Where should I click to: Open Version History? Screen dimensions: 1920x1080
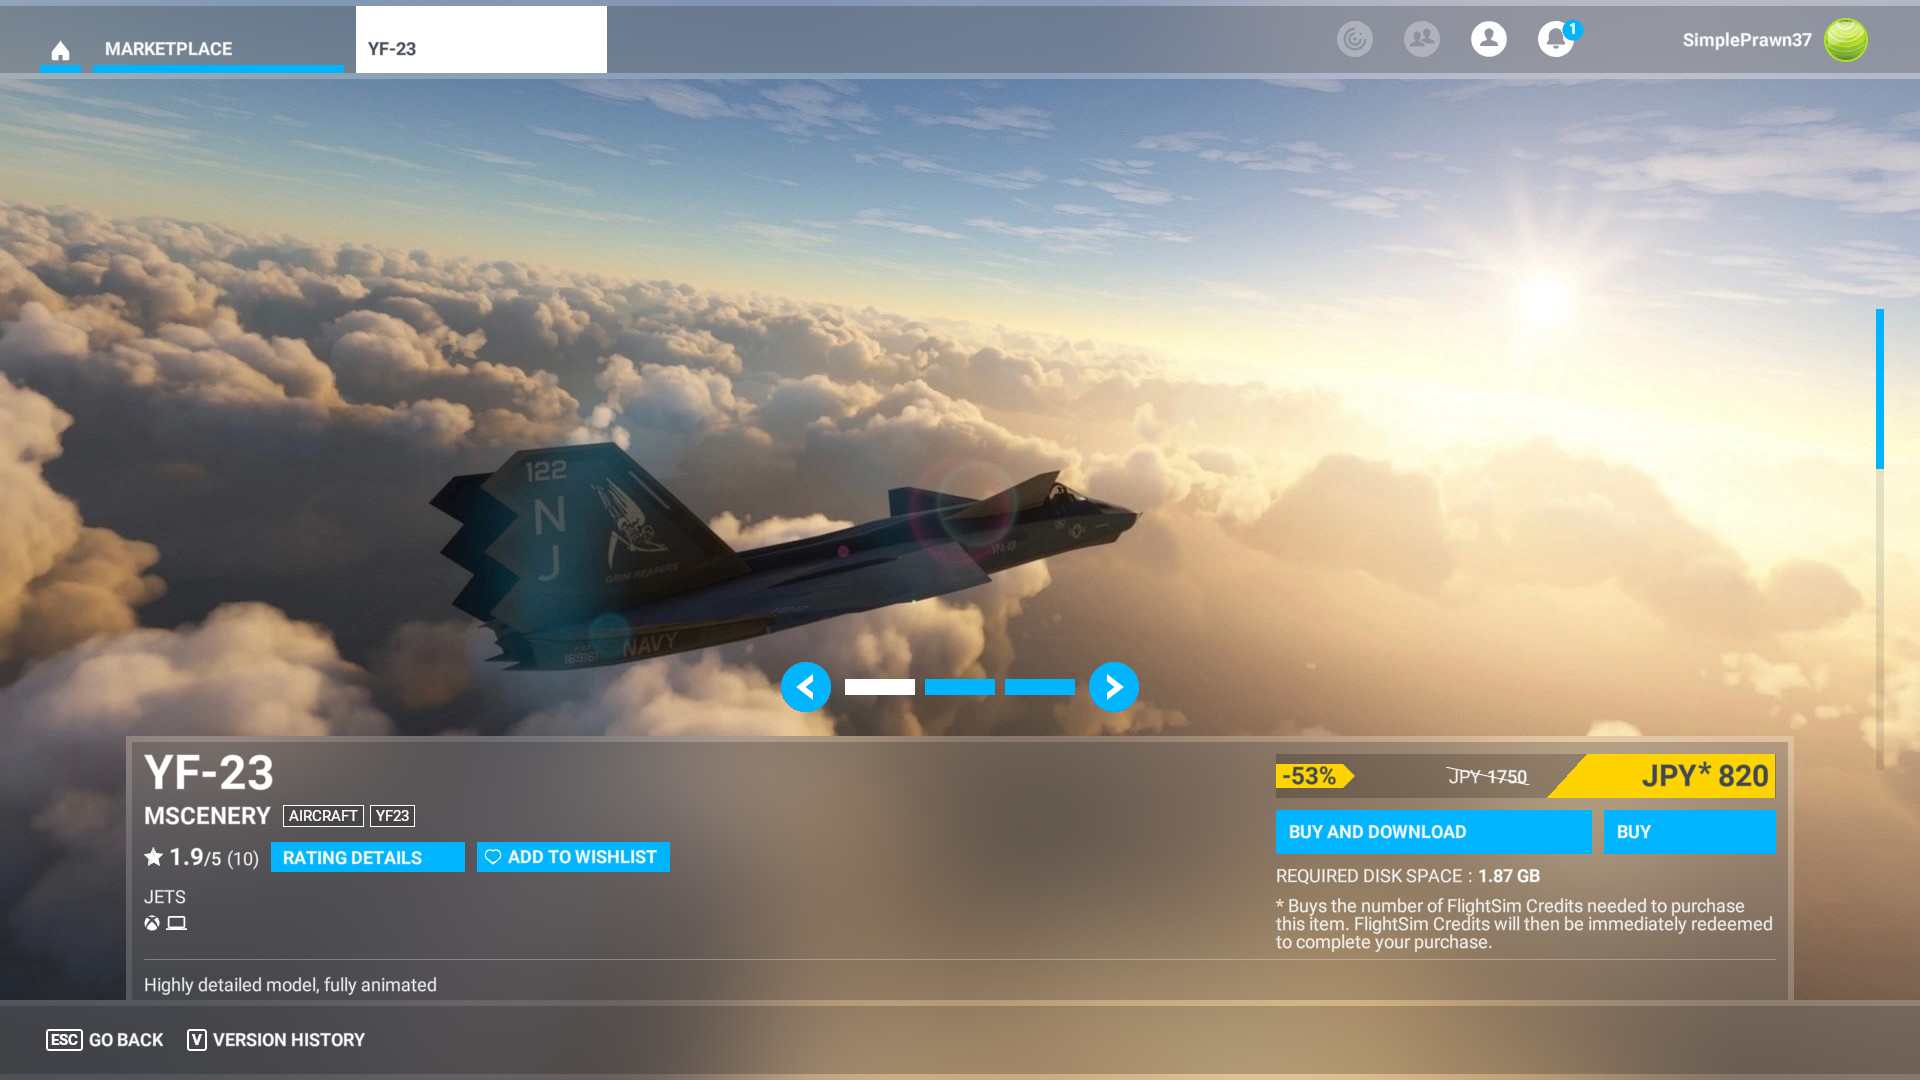pyautogui.click(x=276, y=1040)
